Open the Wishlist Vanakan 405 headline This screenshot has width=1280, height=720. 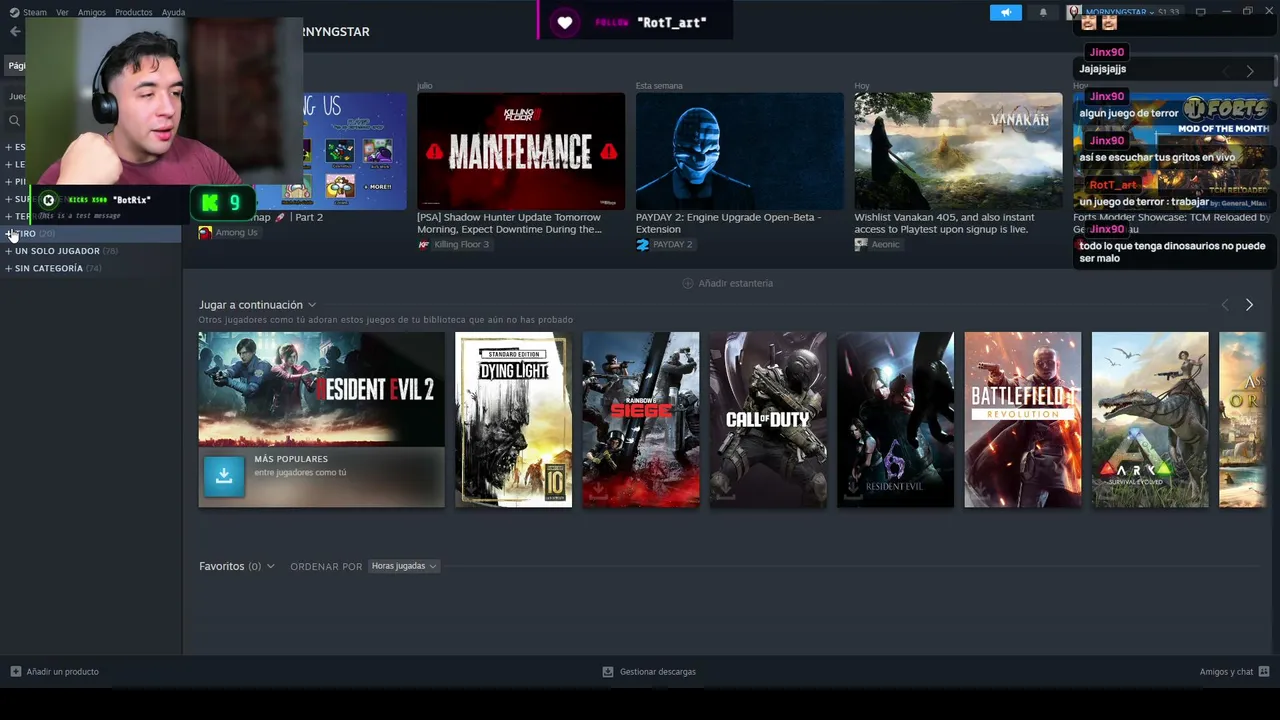pos(945,223)
